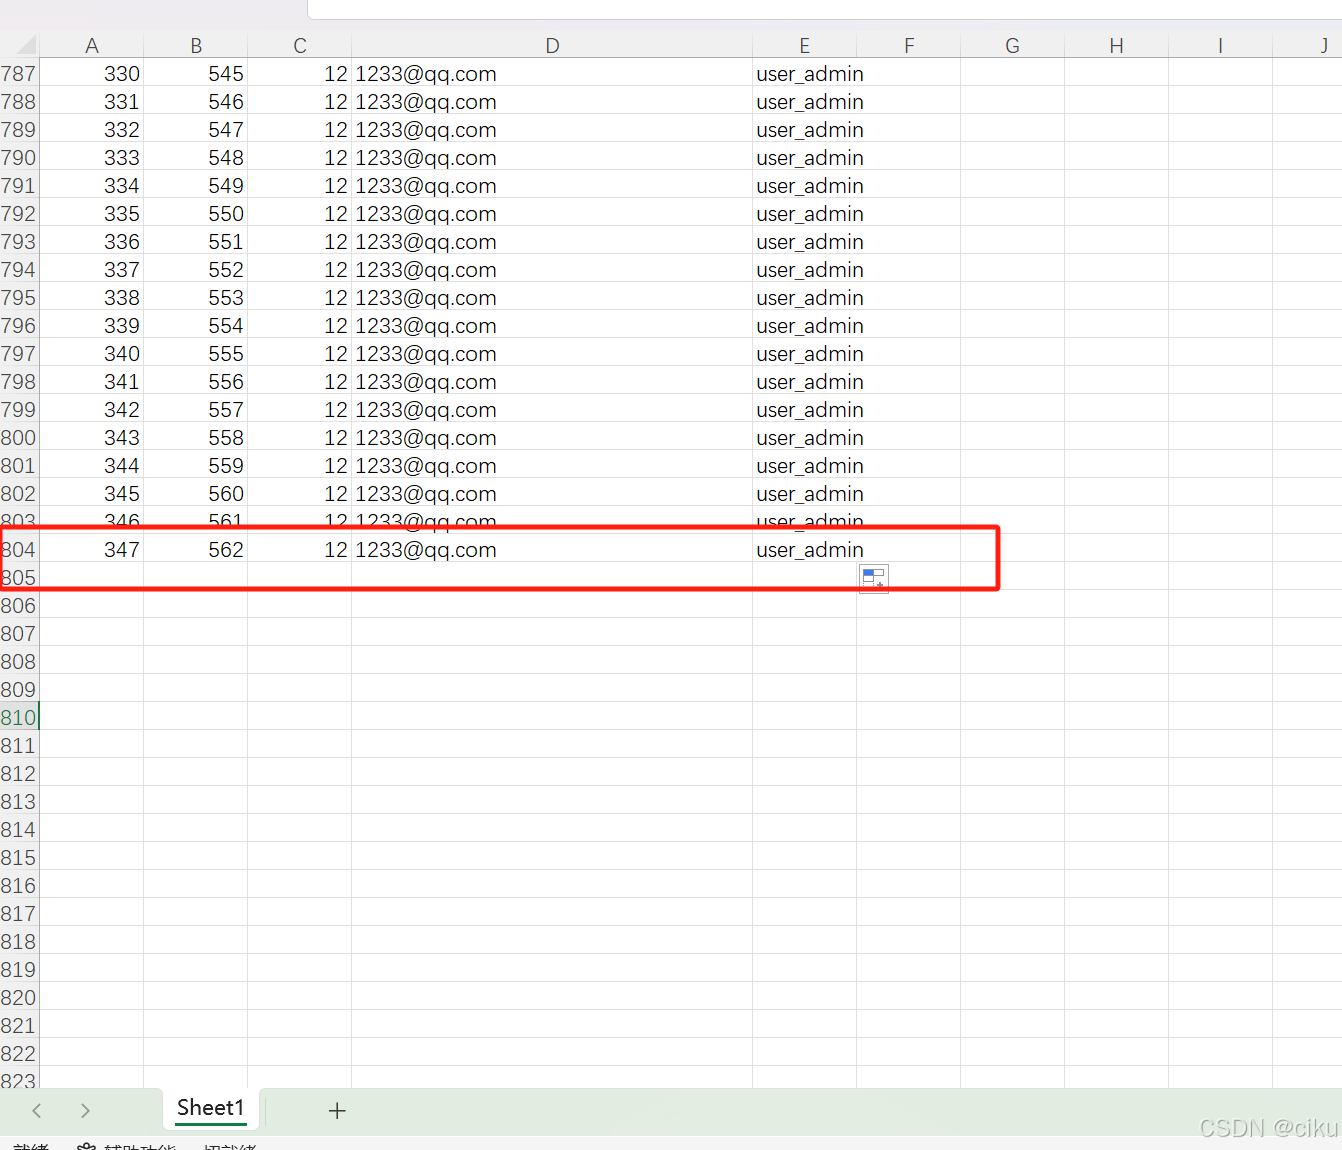This screenshot has width=1342, height=1150.
Task: Select column E header
Action: pos(804,45)
